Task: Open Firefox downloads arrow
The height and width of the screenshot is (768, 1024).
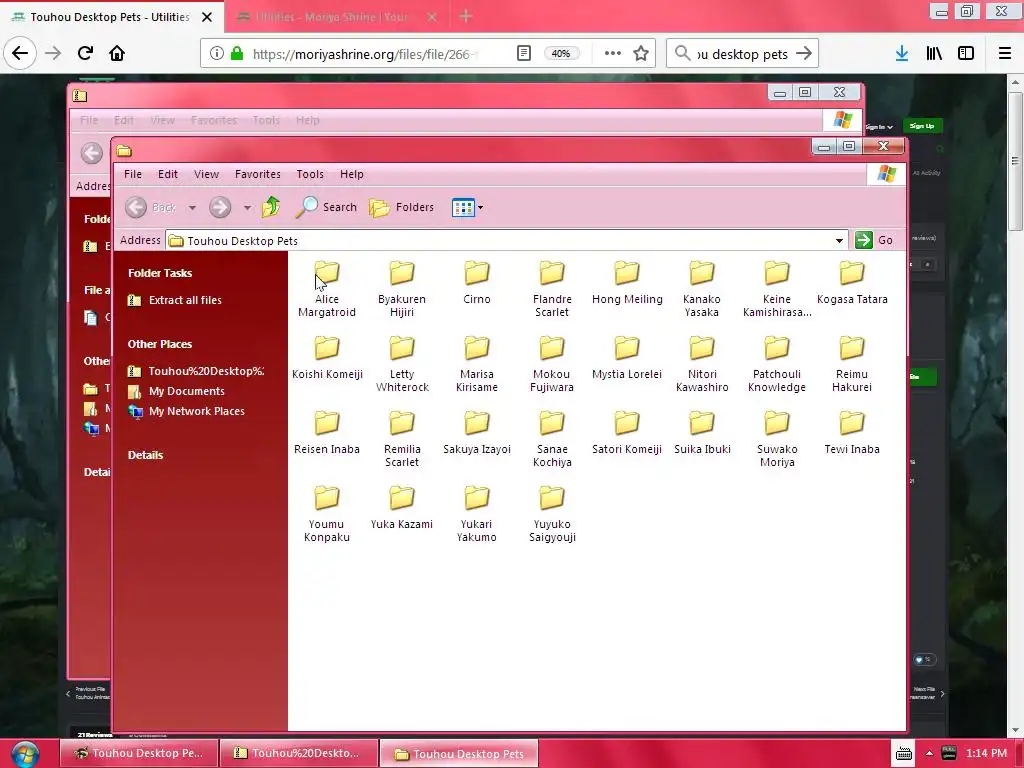Action: (x=902, y=54)
